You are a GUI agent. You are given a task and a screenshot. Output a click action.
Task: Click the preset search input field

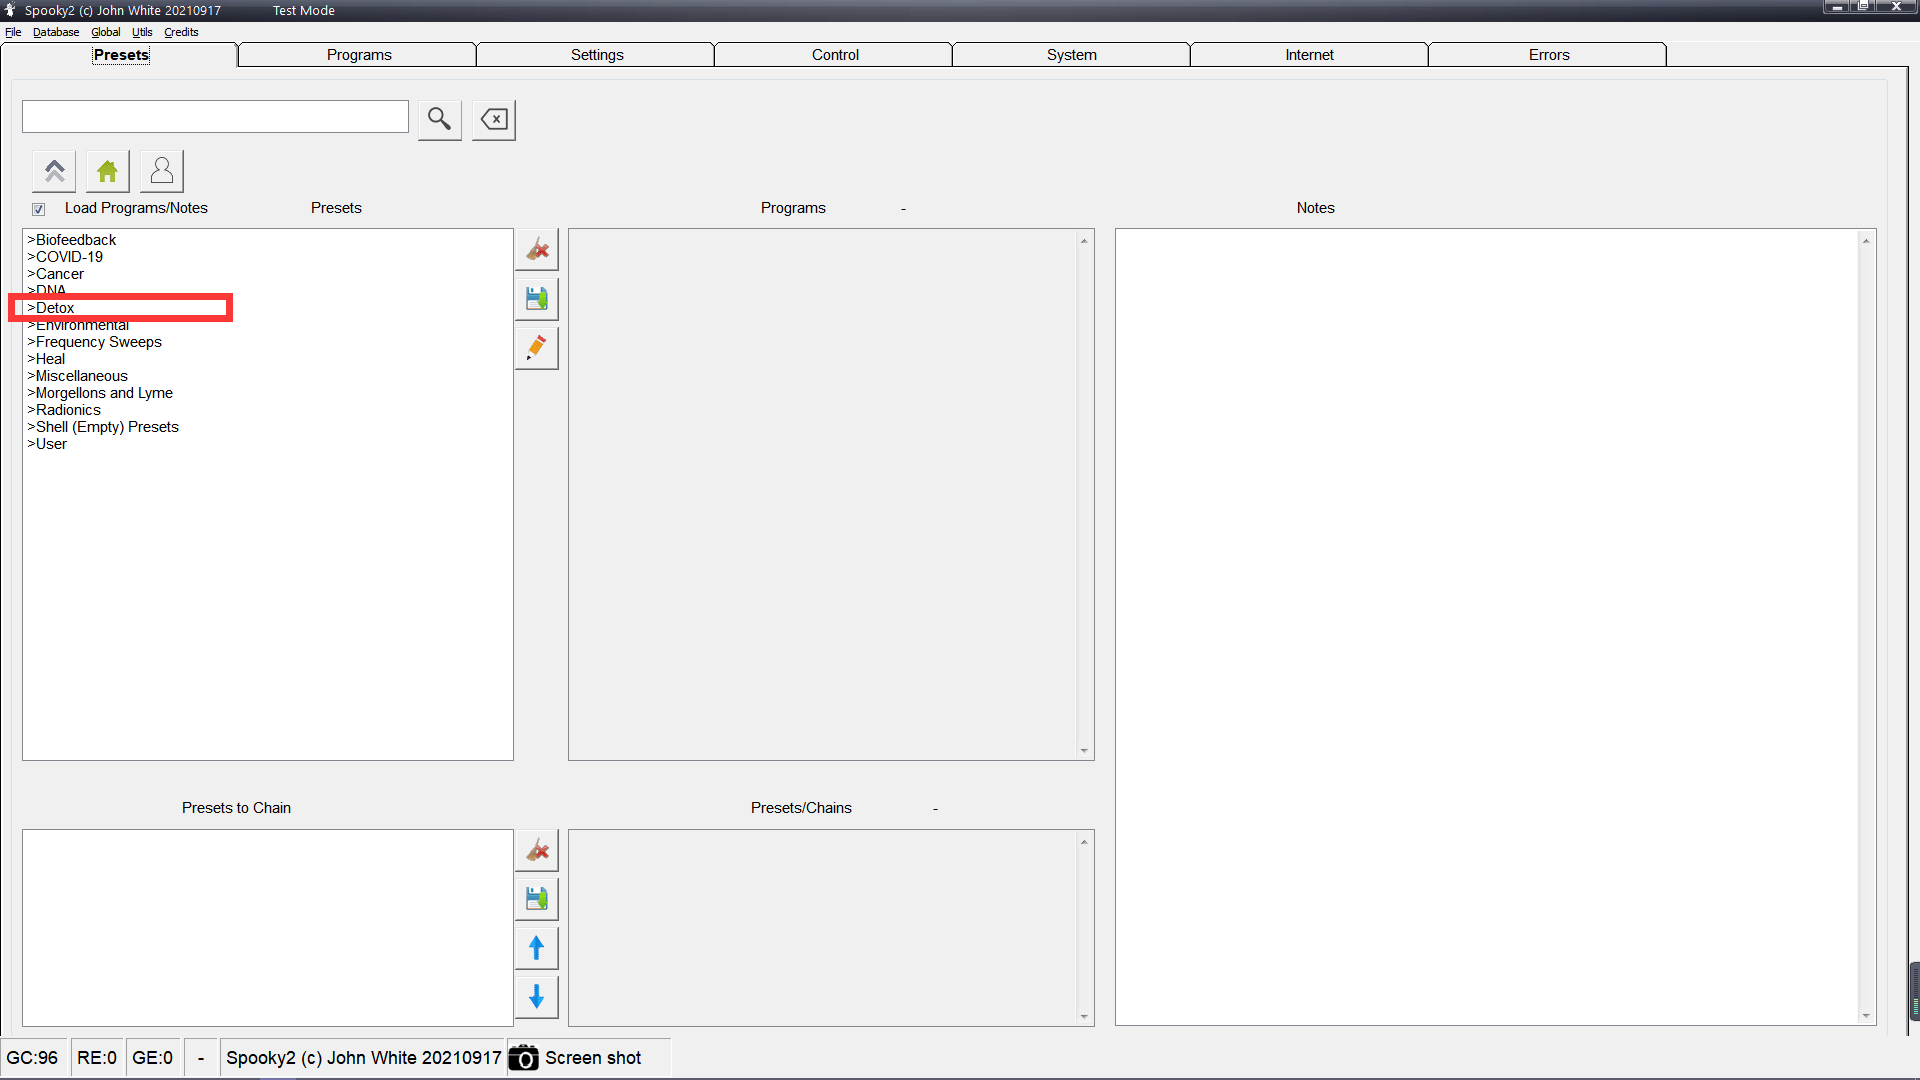click(215, 117)
